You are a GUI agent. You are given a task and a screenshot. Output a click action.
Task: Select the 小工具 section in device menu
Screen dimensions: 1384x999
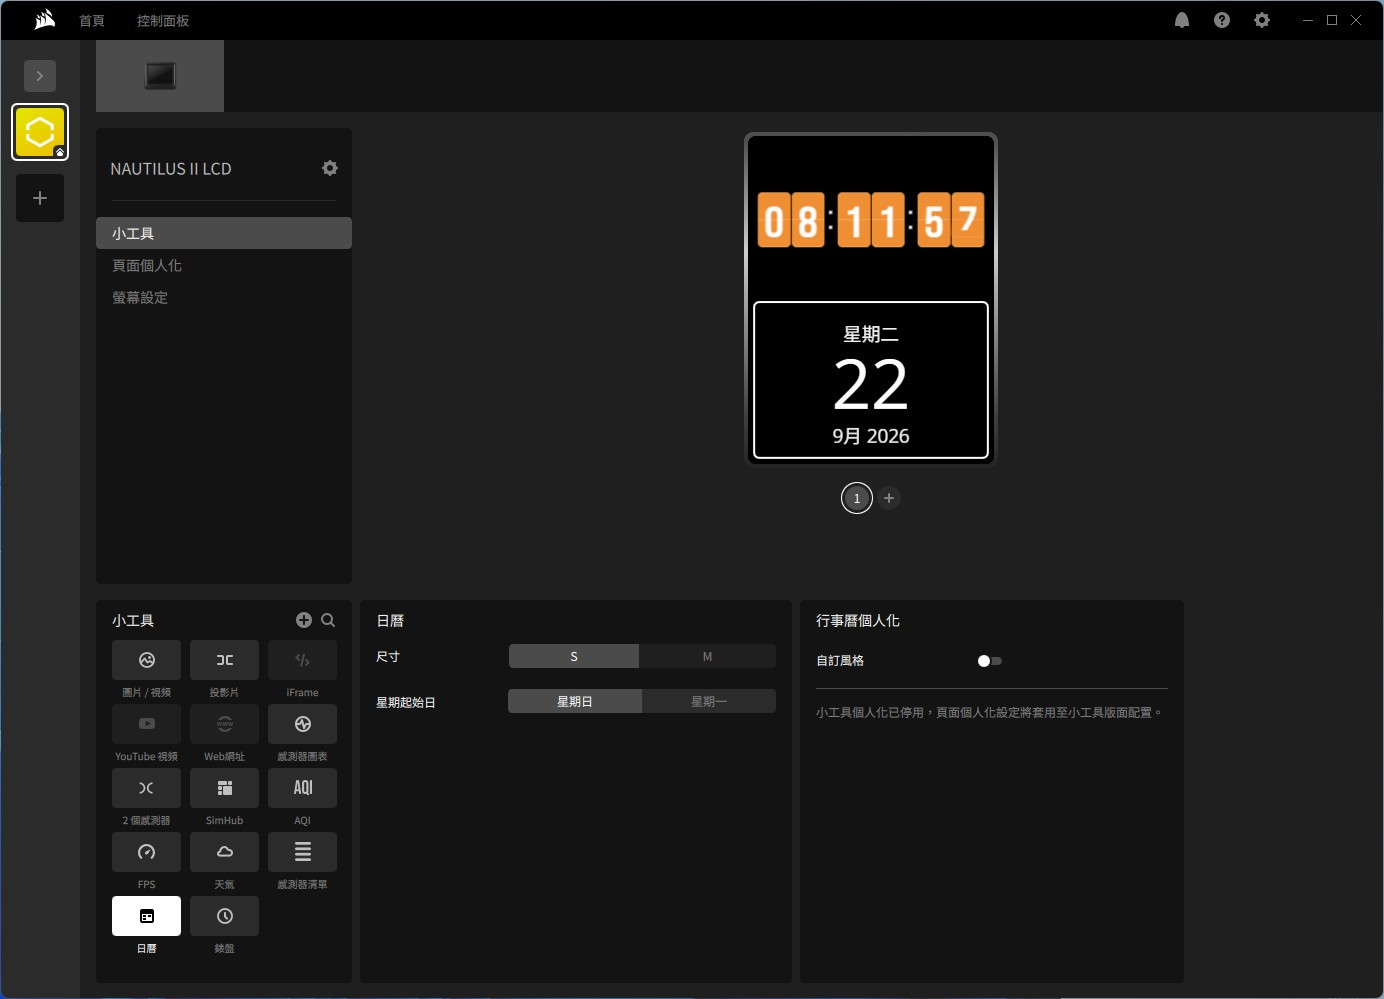224,233
